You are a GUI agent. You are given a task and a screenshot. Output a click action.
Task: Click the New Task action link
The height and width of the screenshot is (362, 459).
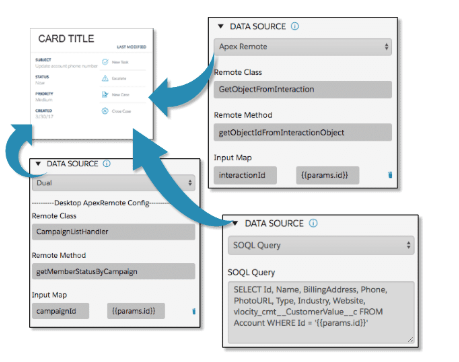click(x=120, y=62)
